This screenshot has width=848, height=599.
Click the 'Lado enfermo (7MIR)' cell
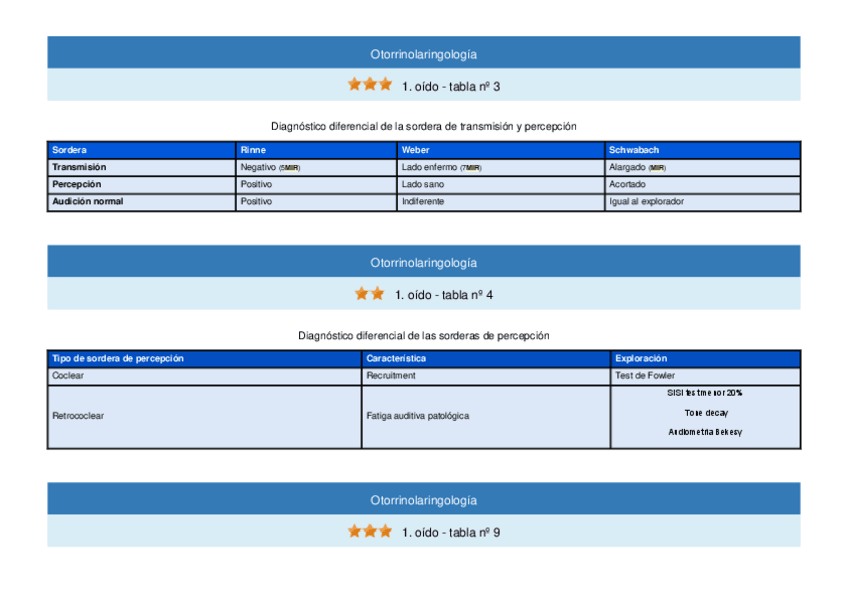click(441, 167)
